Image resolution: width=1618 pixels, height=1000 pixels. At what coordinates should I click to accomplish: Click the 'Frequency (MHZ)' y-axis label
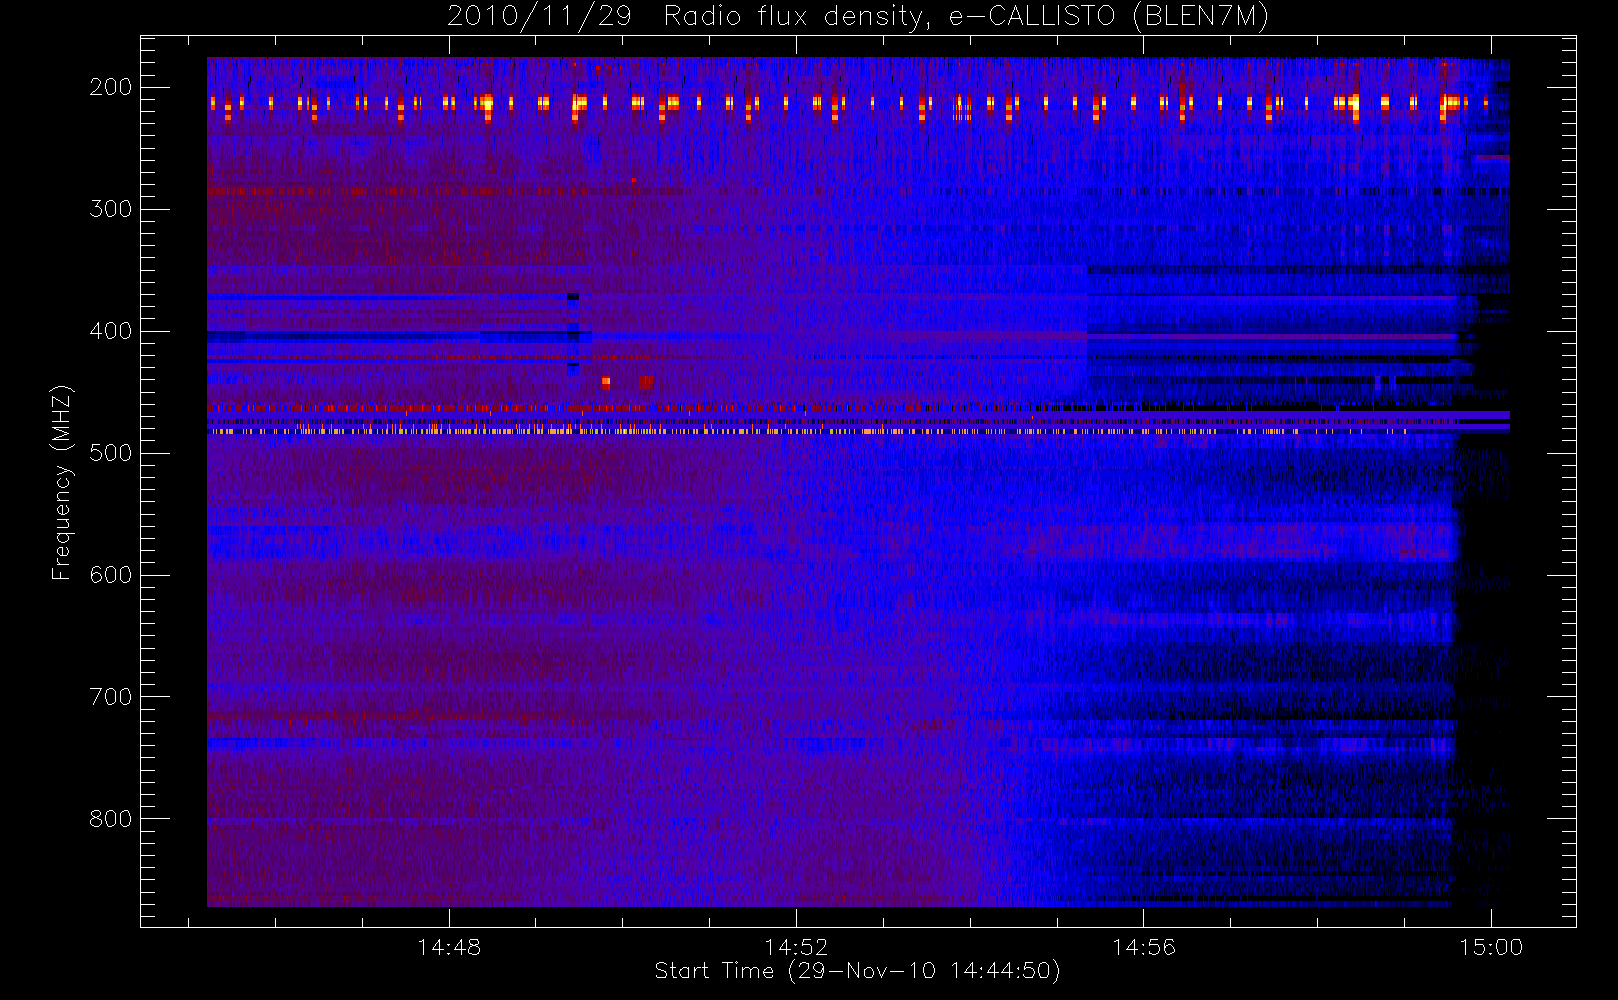(x=62, y=482)
